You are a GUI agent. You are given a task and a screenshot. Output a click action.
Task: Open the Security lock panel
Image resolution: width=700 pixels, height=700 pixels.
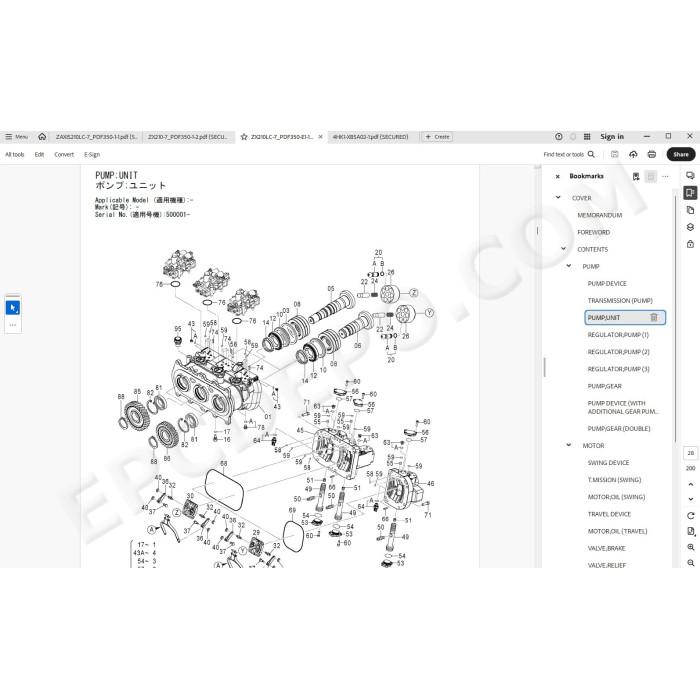pos(690,244)
